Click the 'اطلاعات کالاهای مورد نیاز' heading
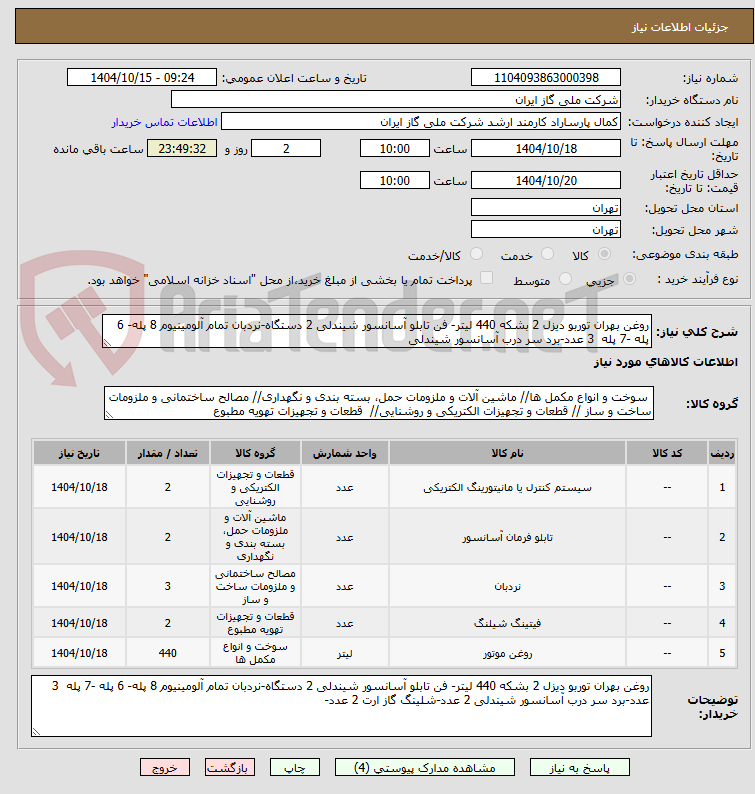 point(665,362)
